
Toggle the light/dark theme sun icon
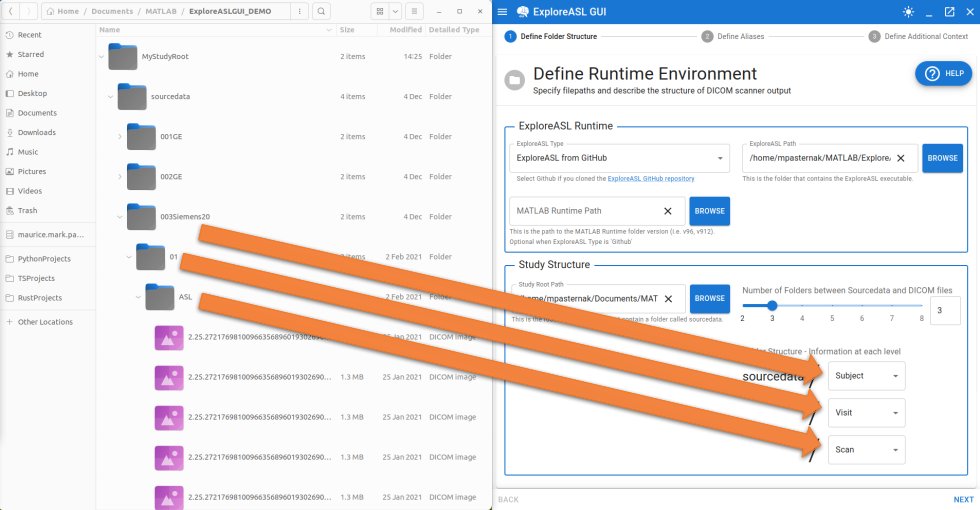click(x=908, y=12)
